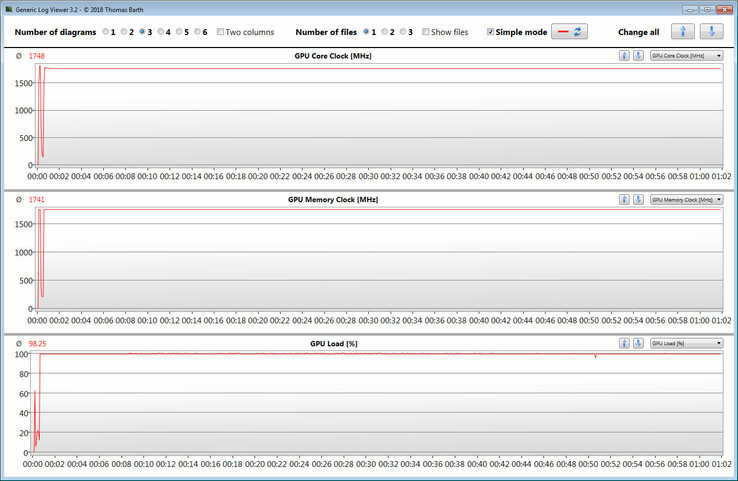The height and width of the screenshot is (481, 738).
Task: Tick the Show files checkbox
Action: pos(425,32)
